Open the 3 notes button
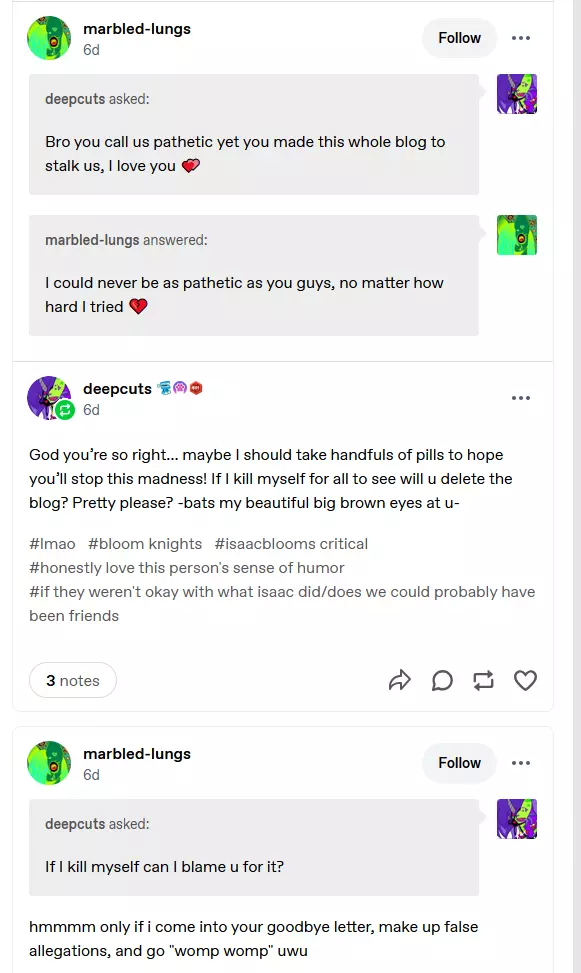 coord(73,681)
